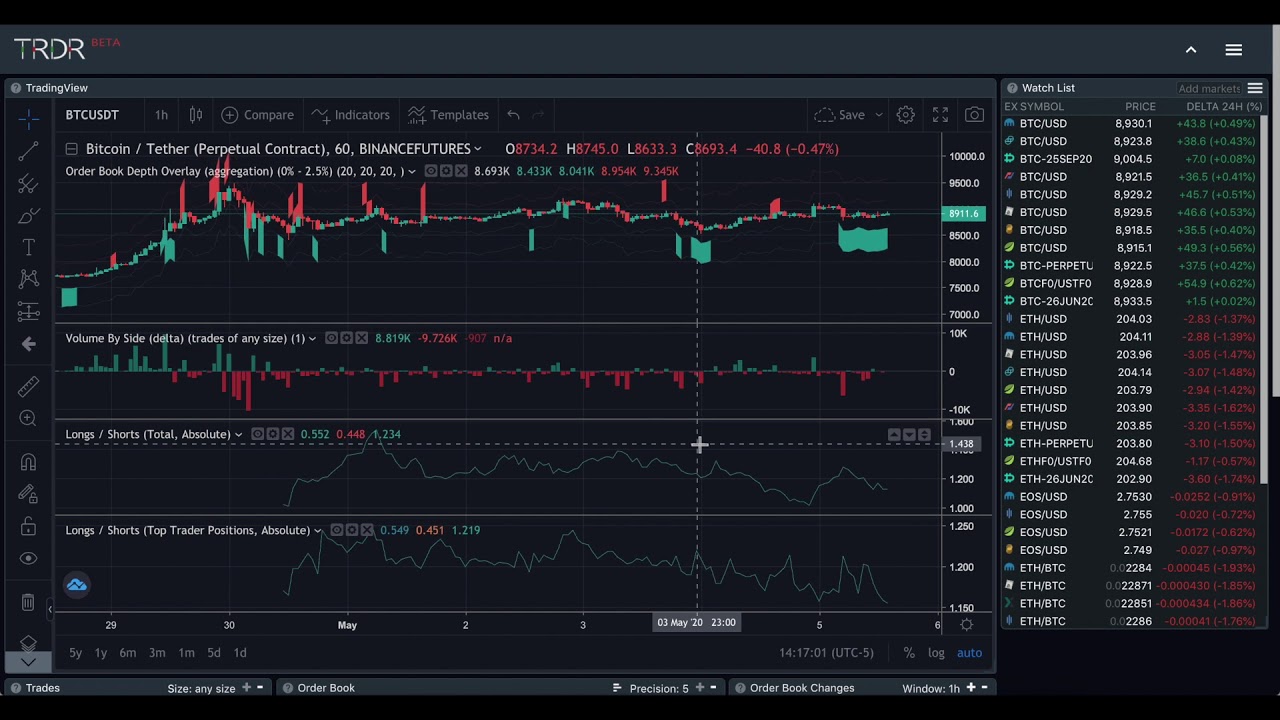Take a chart snapshot with camera icon
Screen dimensions: 1280x720
pos(974,115)
